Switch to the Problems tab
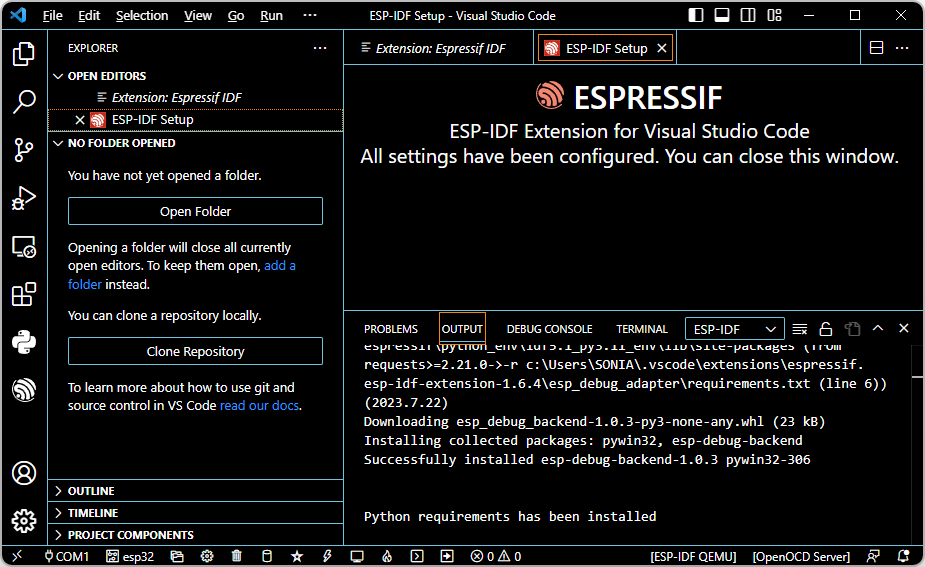Viewport: 925px width, 567px height. pyautogui.click(x=391, y=329)
